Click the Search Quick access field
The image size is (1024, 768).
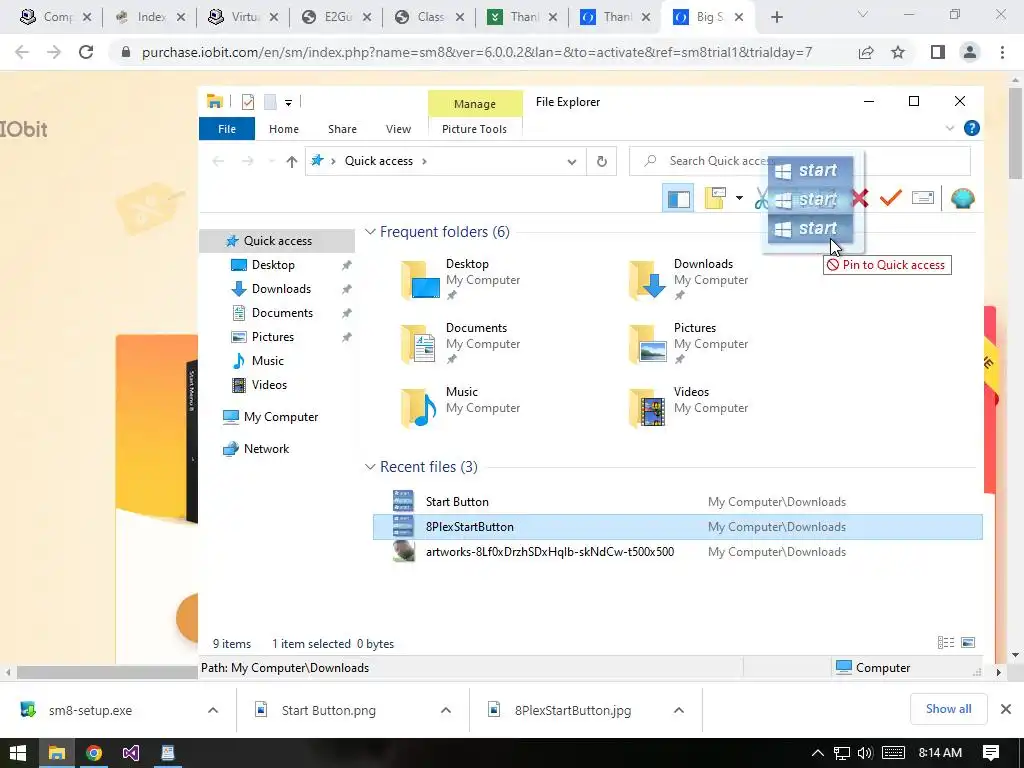pos(799,161)
